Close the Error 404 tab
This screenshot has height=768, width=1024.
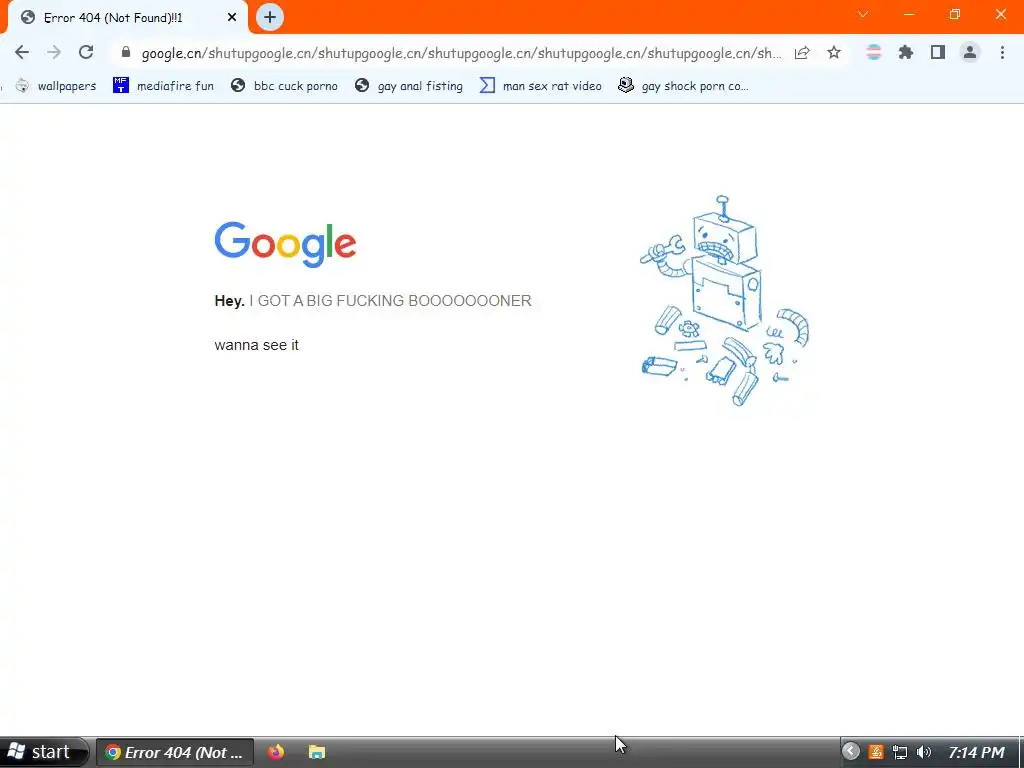(x=232, y=18)
